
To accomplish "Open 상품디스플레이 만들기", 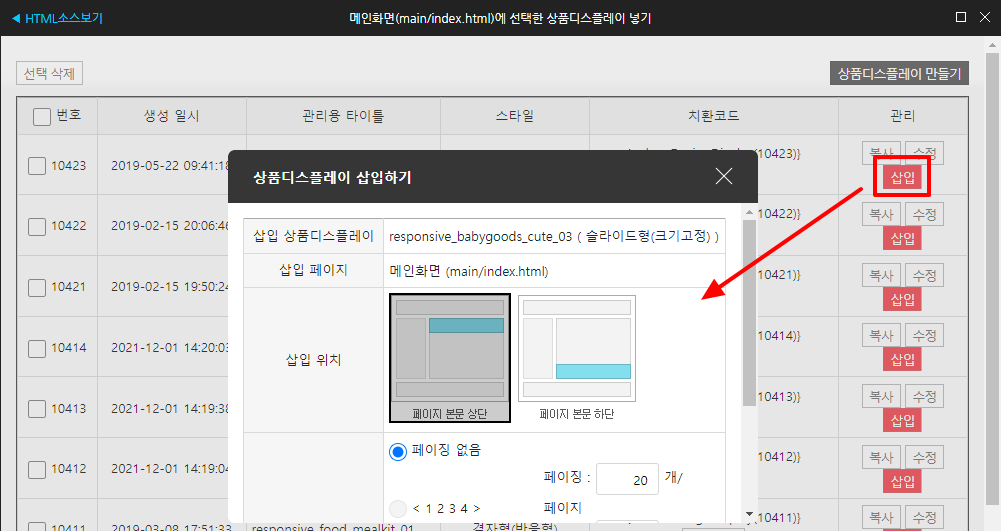I will click(x=899, y=73).
